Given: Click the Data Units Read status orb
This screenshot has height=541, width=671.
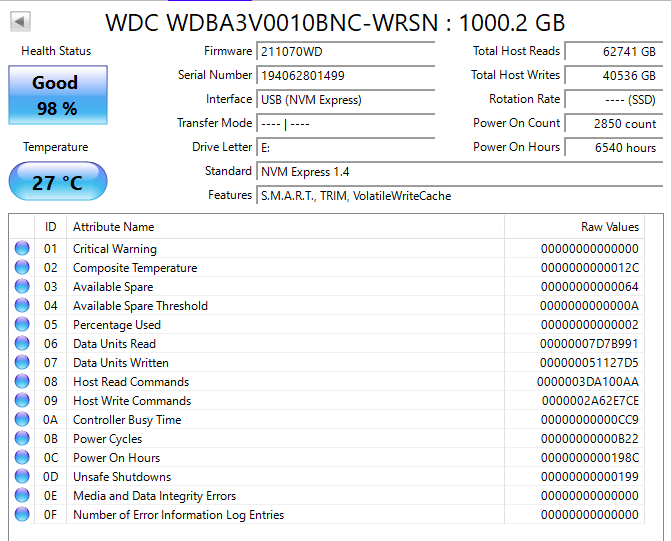Looking at the screenshot, I should (22, 343).
